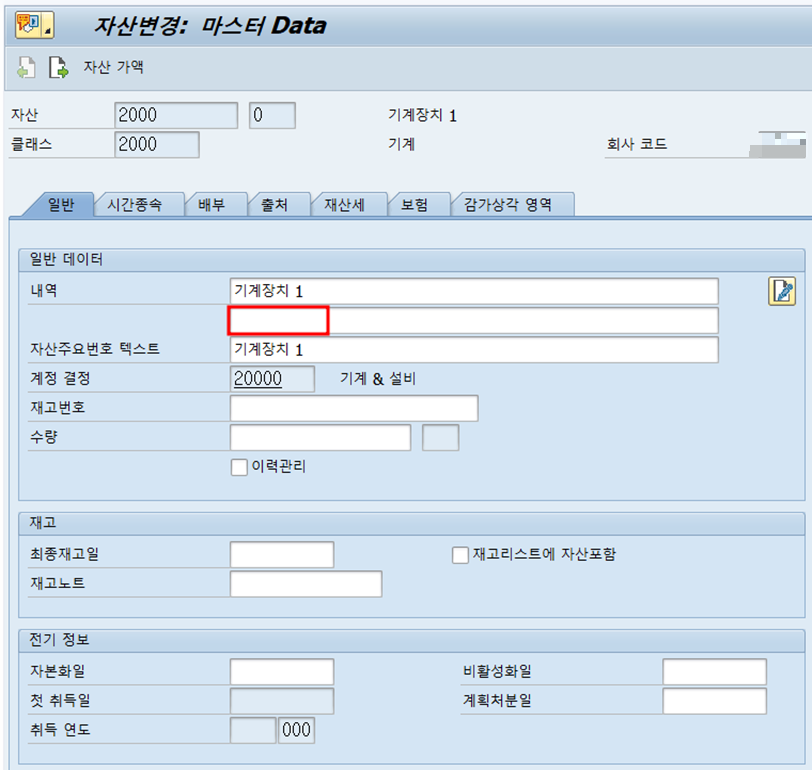Image resolution: width=812 pixels, height=770 pixels.
Task: Click the 재고노트 input field
Action: point(306,584)
